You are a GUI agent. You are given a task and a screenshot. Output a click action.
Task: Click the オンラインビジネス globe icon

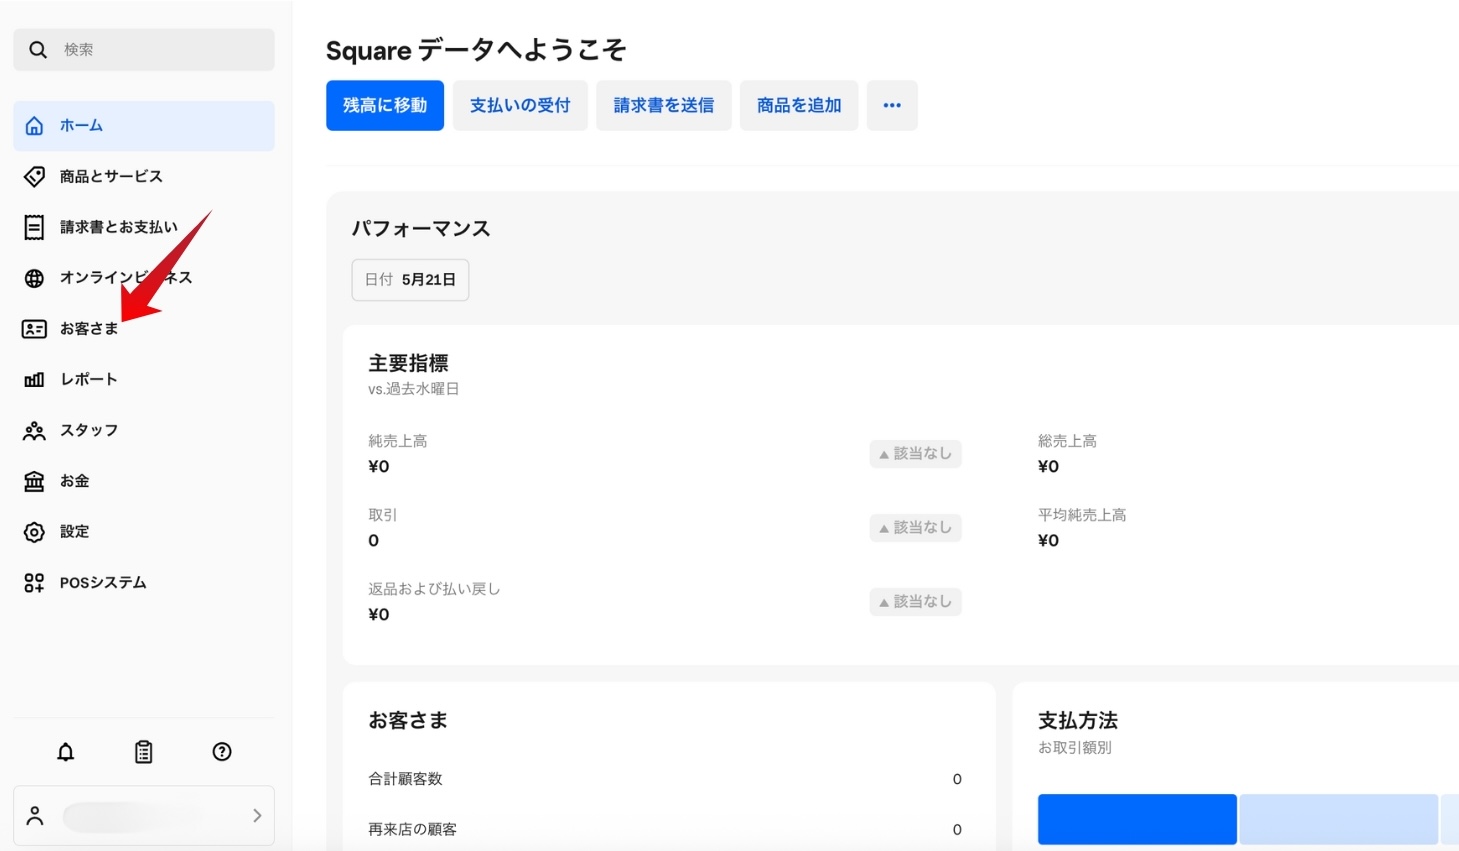34,278
